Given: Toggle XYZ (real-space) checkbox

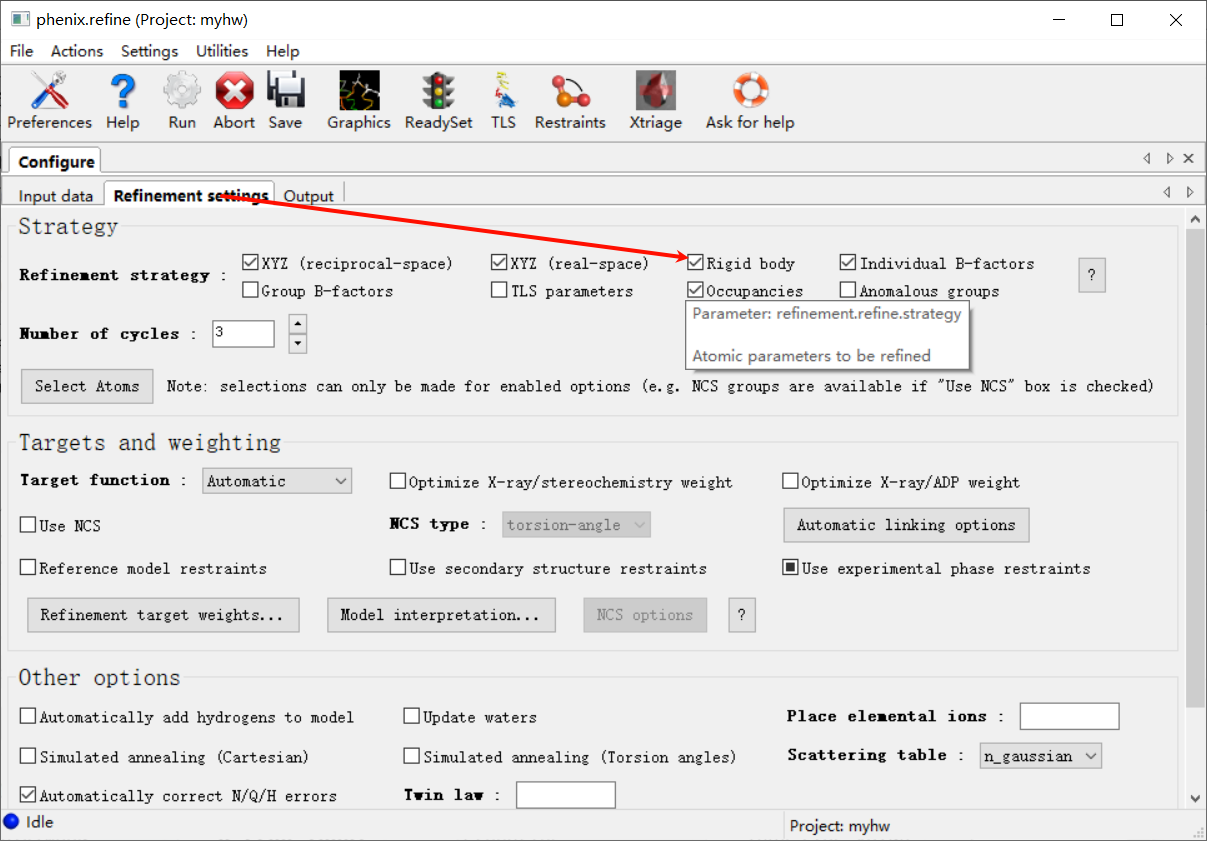Looking at the screenshot, I should [x=500, y=263].
